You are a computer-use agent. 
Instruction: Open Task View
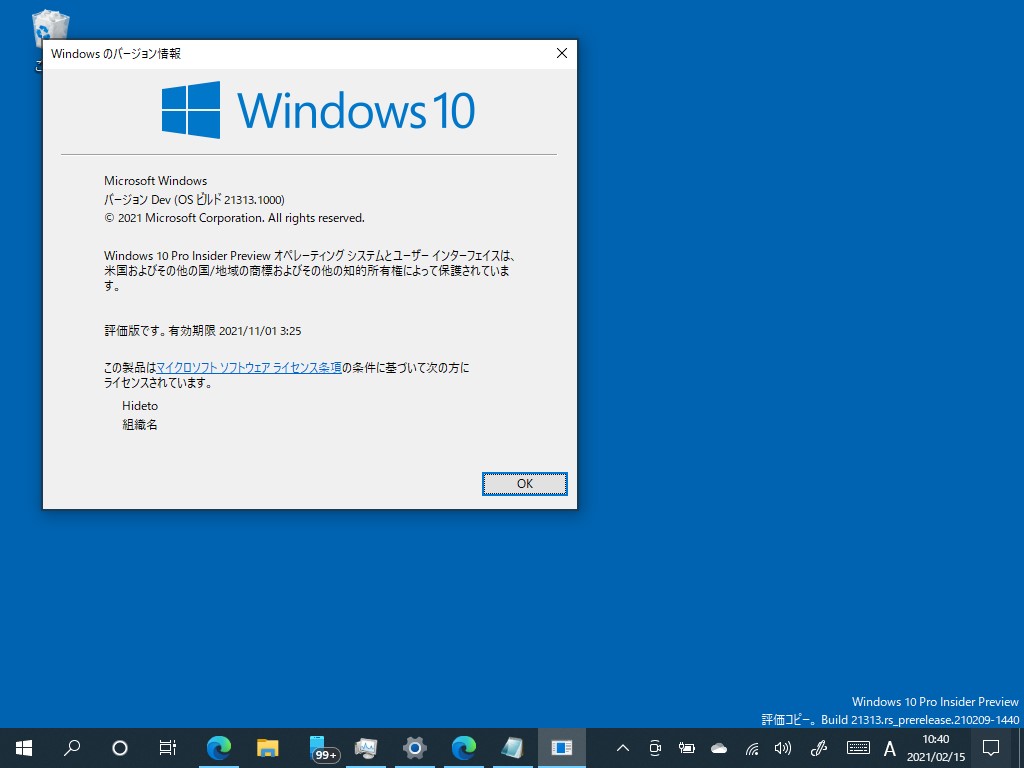pos(167,747)
